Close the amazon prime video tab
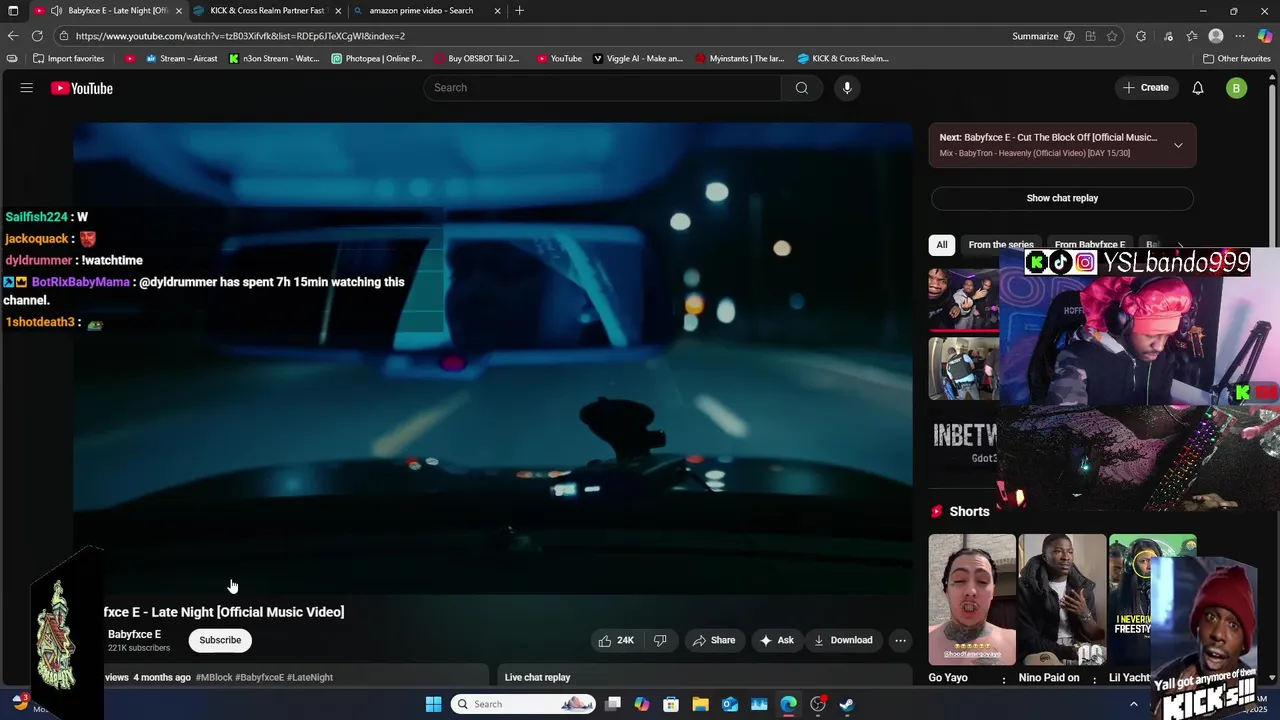1280x720 pixels. coord(497,11)
